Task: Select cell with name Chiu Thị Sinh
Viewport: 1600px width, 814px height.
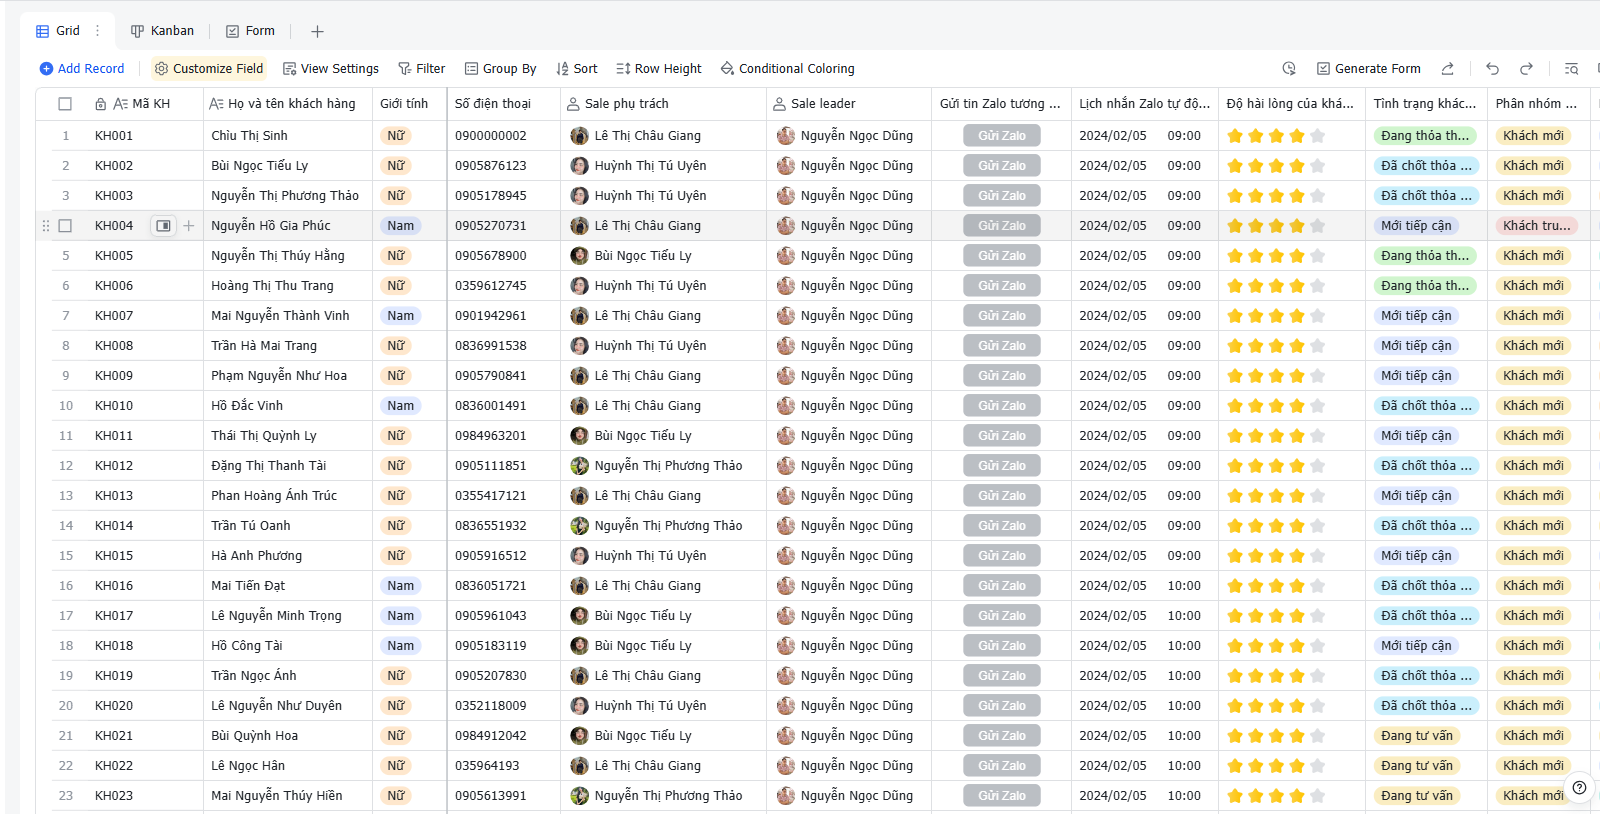Action: point(287,136)
